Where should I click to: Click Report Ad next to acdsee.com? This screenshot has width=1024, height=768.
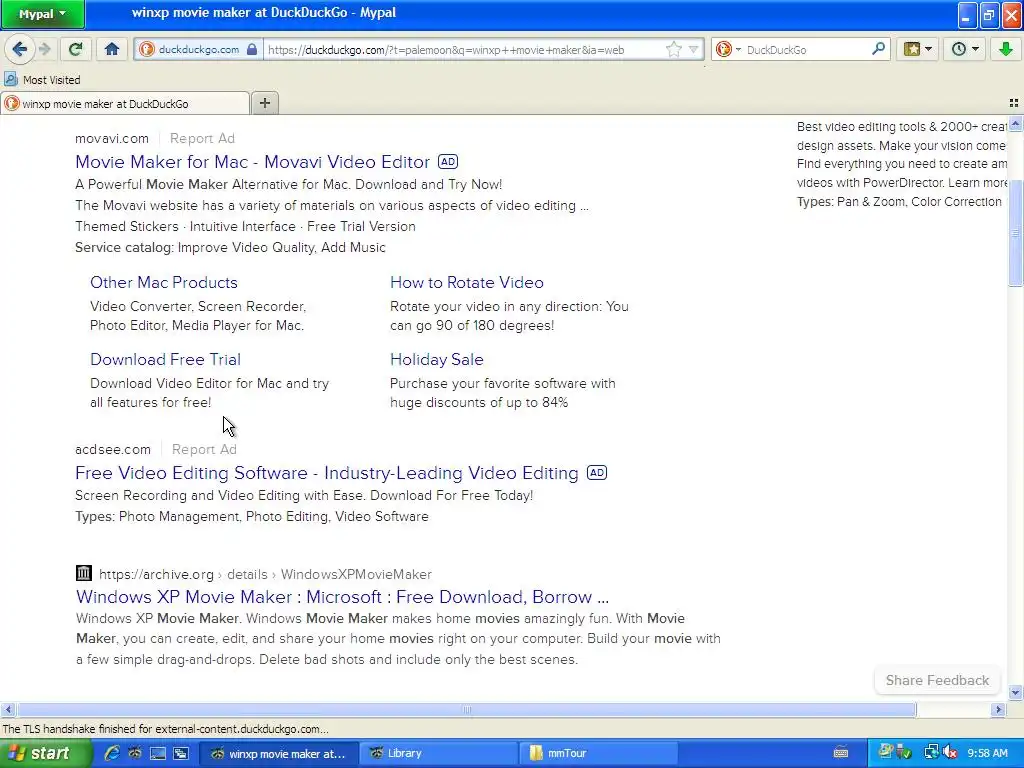(x=204, y=449)
